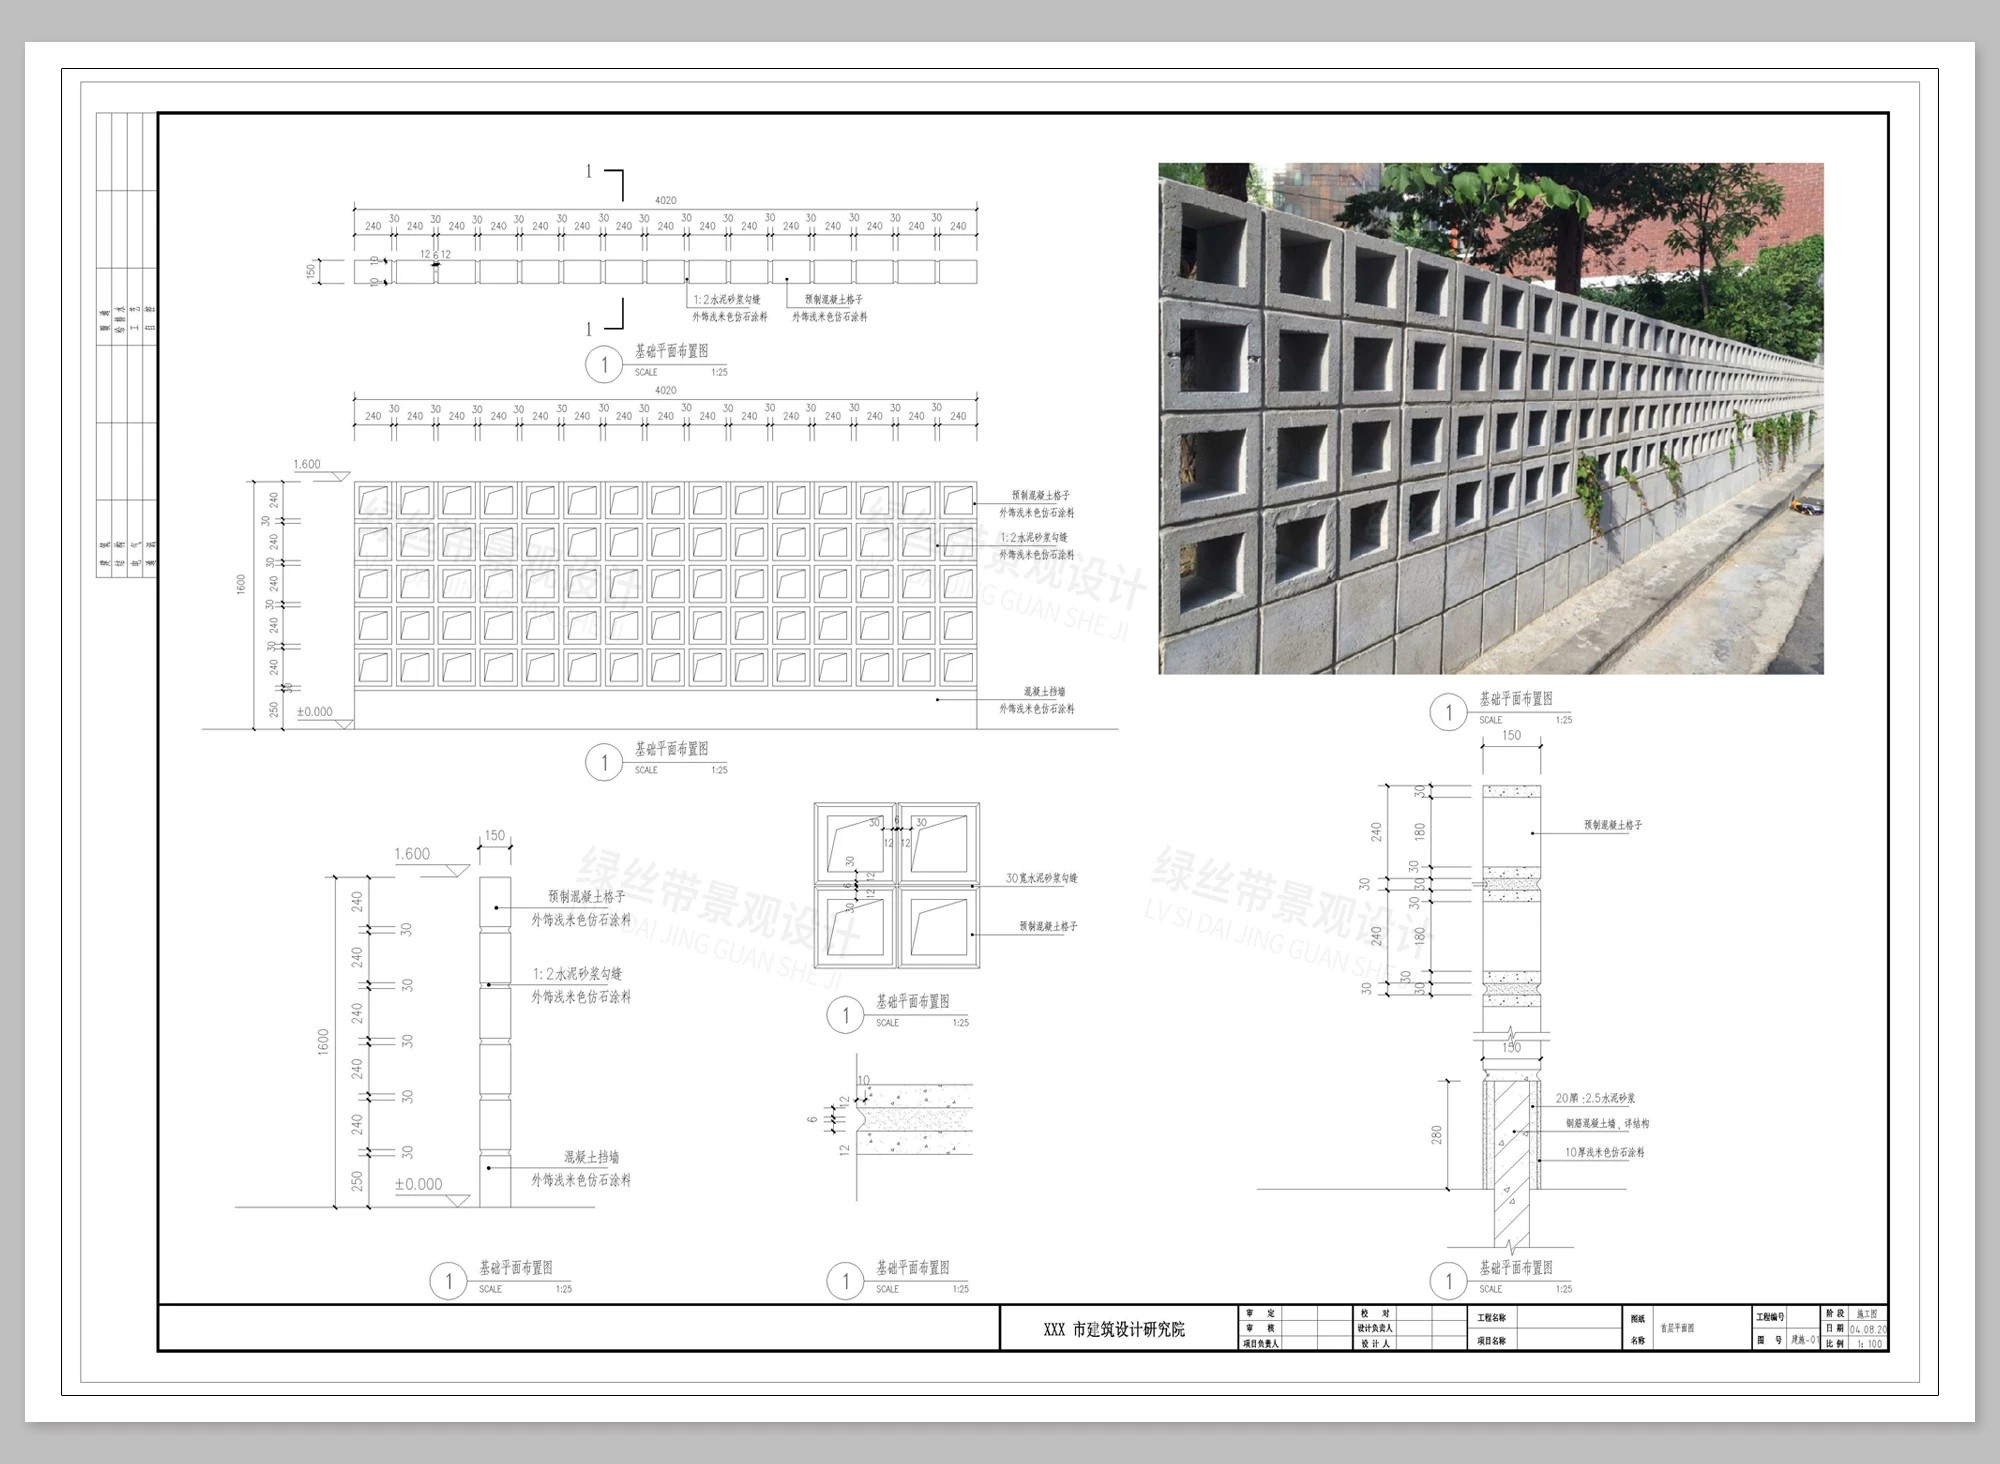Screen dimensions: 2000x1464
Task: Click the date cell showing 04.08.20
Action: coord(1867,1329)
